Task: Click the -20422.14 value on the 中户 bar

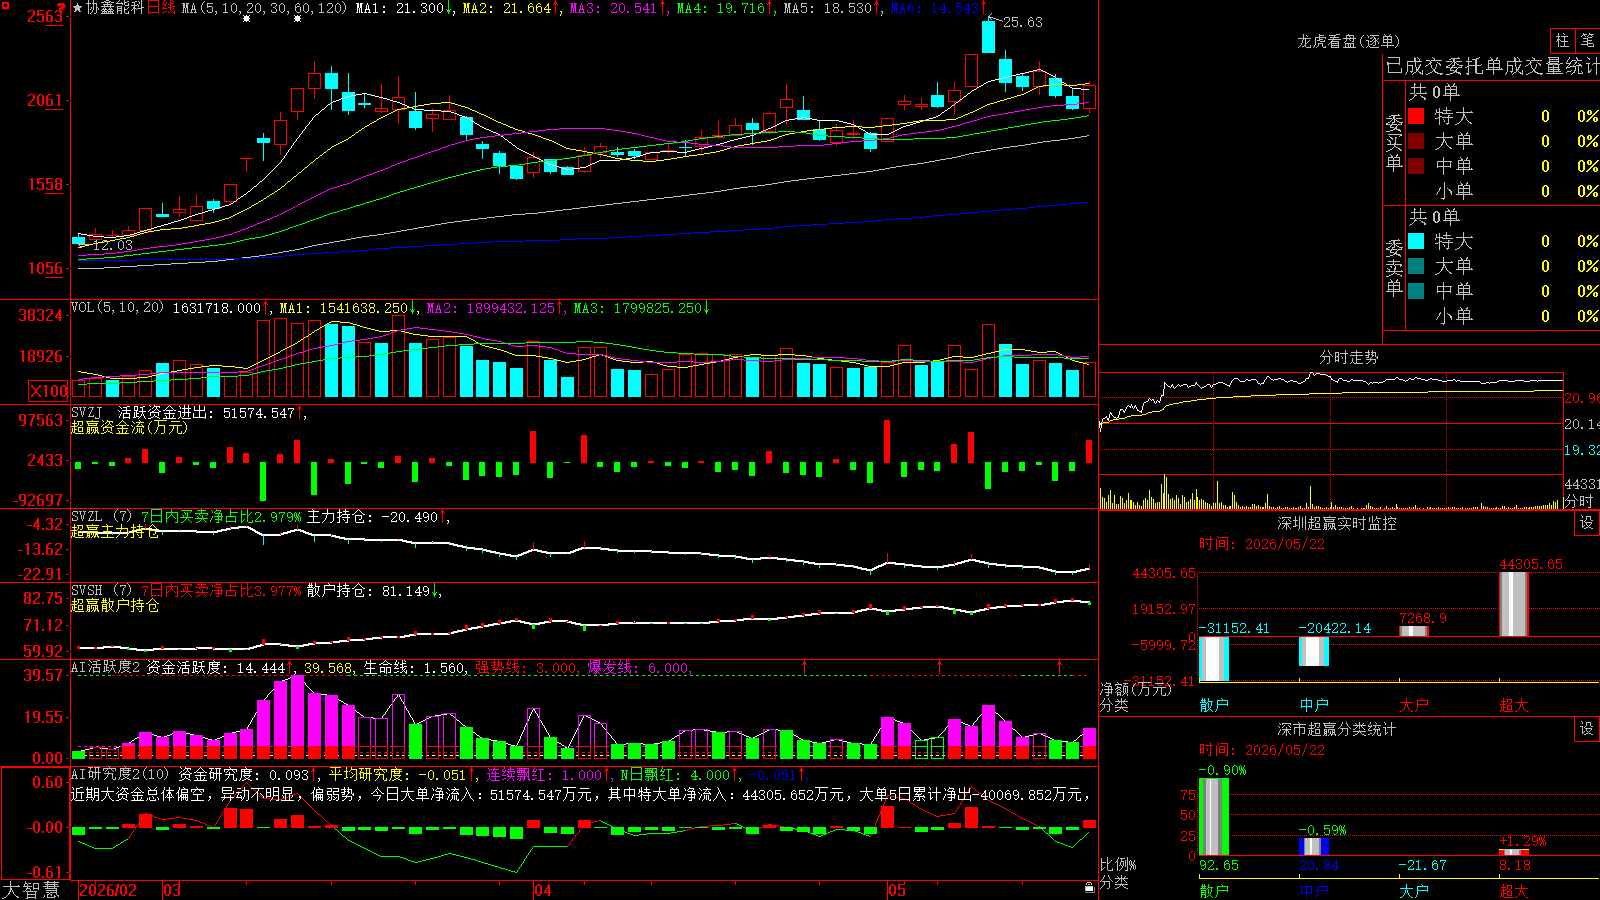Action: pos(1335,628)
